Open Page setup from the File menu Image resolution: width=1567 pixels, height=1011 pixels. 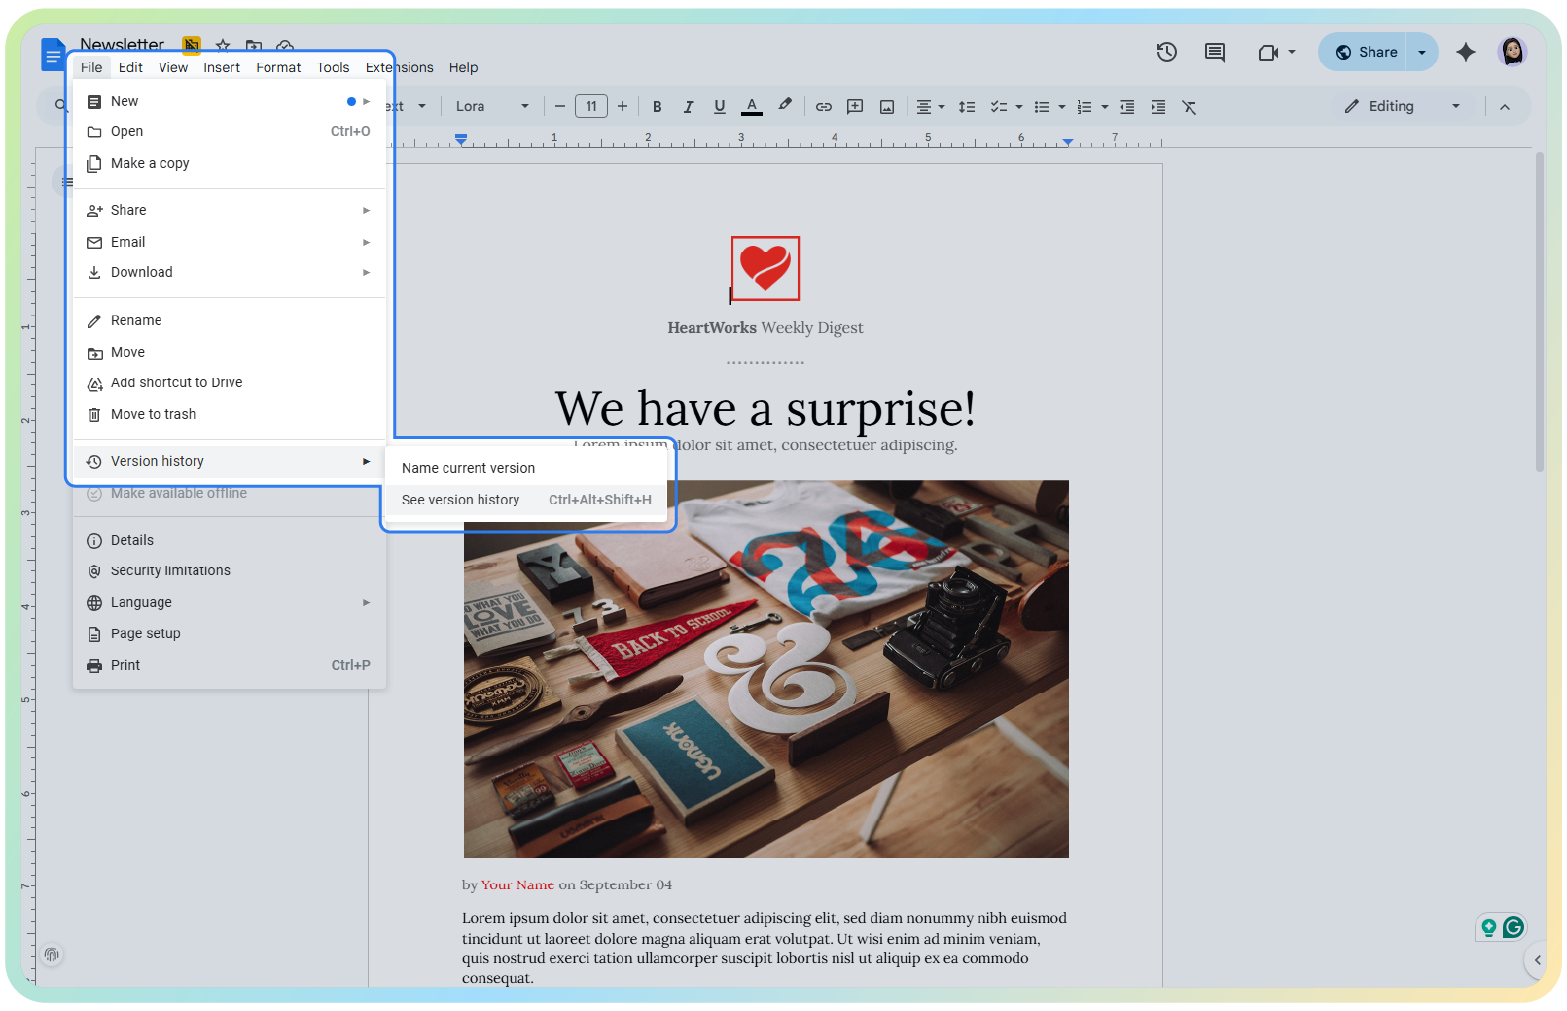tap(229, 633)
